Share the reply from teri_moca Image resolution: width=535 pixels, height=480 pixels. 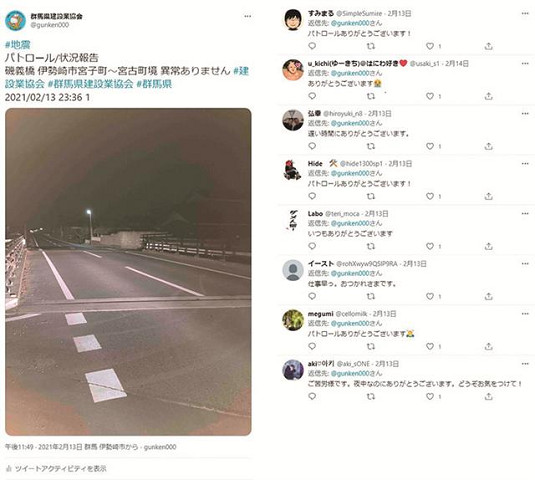(489, 246)
